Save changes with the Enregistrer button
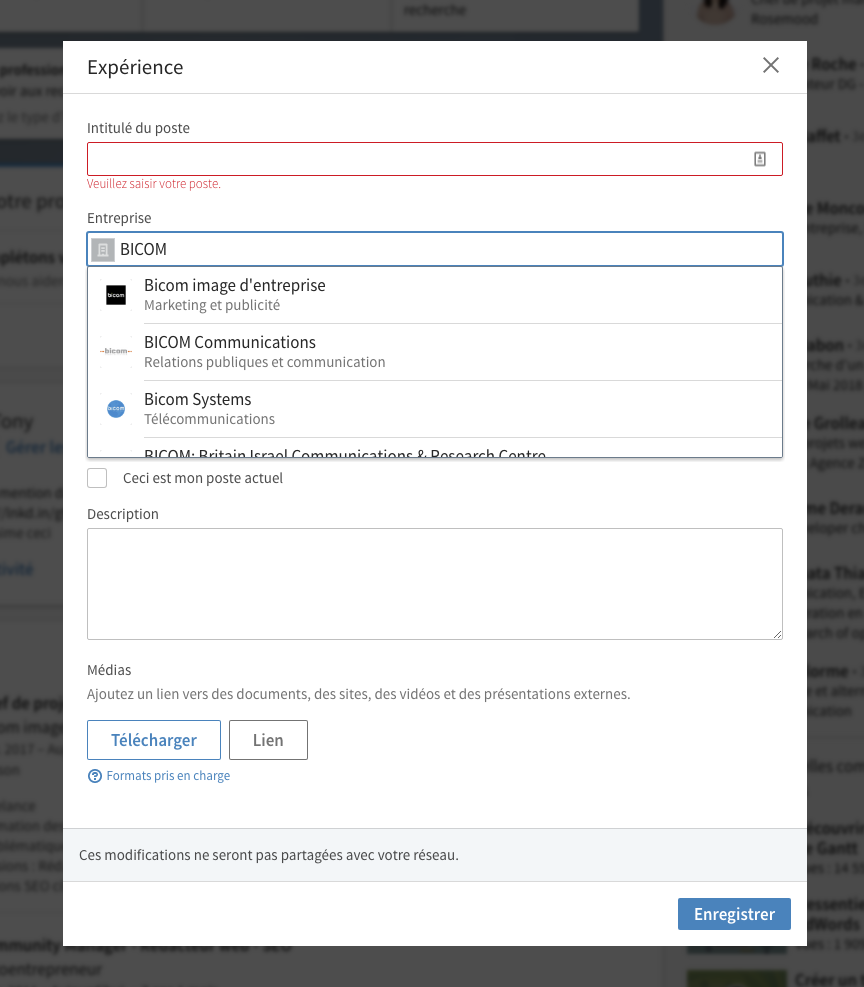This screenshot has height=987, width=864. [734, 914]
